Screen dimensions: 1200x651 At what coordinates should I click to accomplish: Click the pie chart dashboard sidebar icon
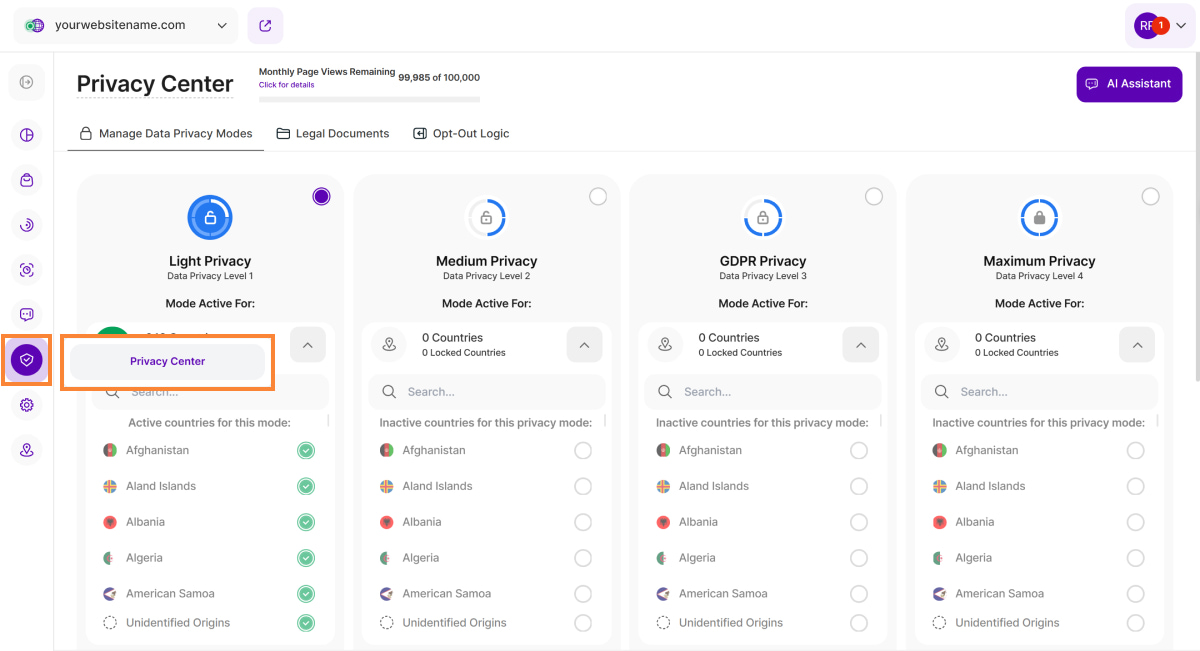click(27, 135)
